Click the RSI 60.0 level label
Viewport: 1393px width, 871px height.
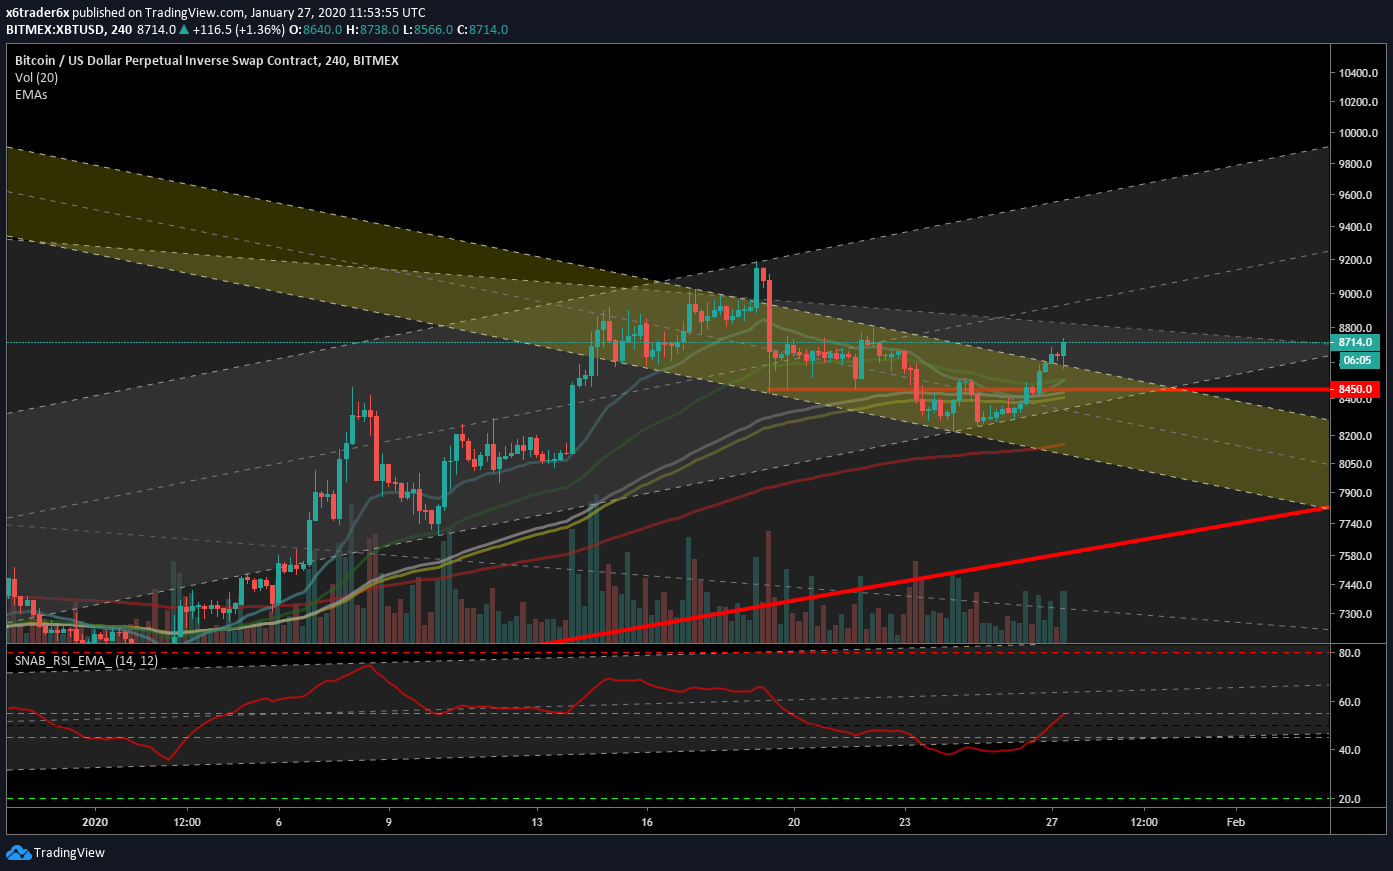(1350, 702)
